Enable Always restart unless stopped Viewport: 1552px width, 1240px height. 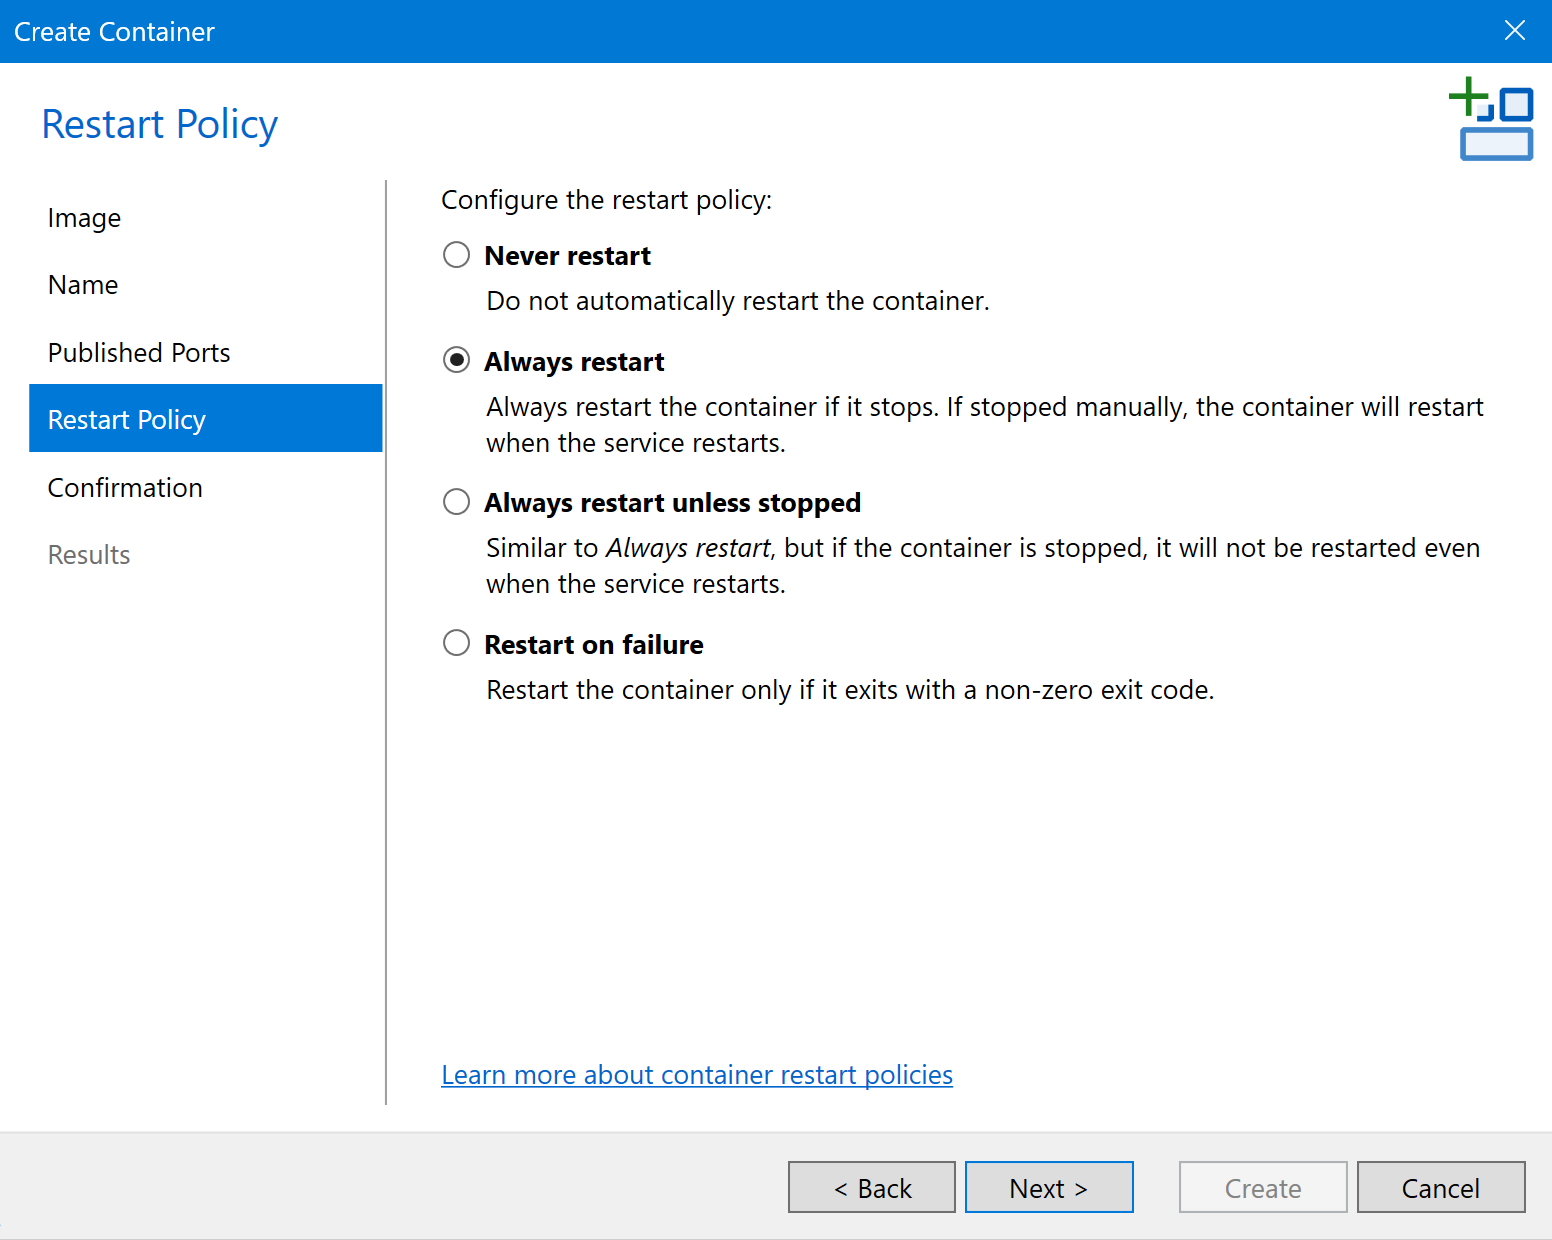tap(457, 501)
